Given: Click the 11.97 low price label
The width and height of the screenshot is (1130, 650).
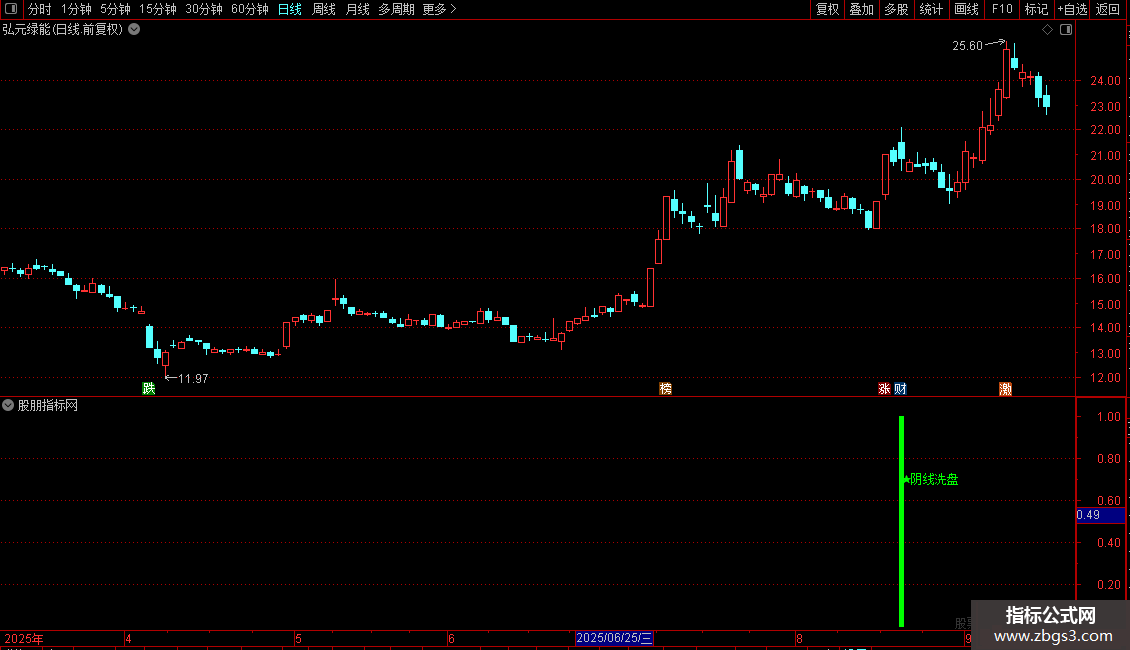Looking at the screenshot, I should click(x=193, y=378).
